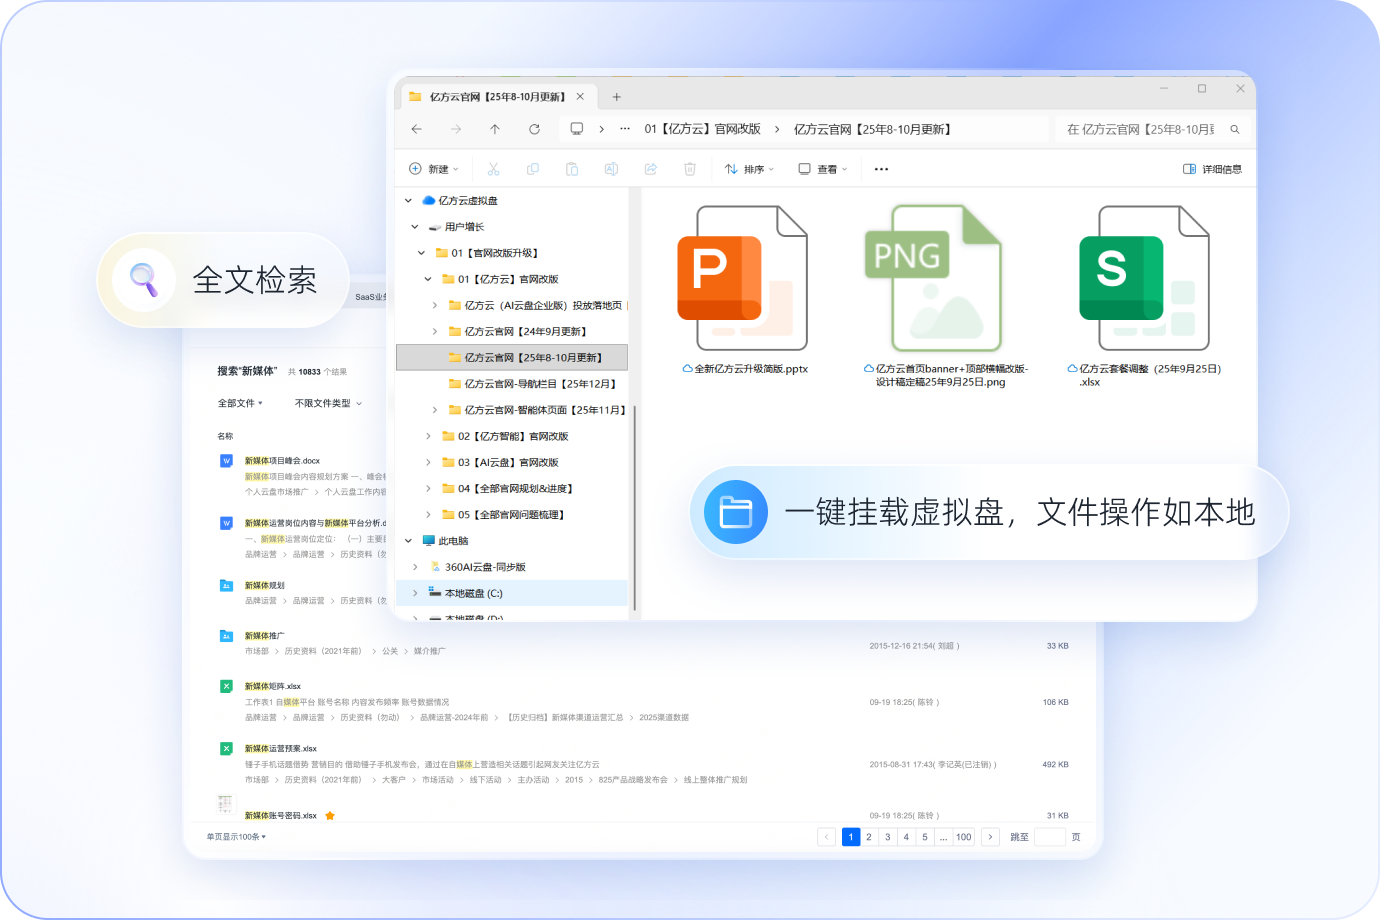Click the Paste icon in the toolbar

[x=573, y=169]
